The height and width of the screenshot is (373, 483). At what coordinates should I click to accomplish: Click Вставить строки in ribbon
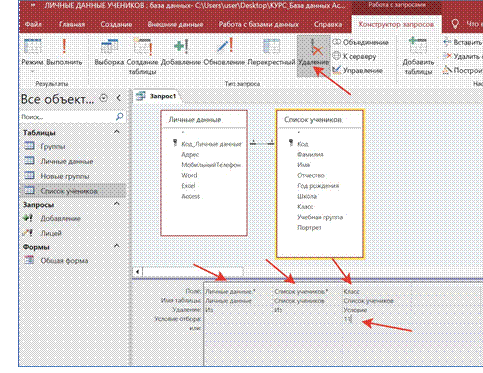pyautogui.click(x=463, y=42)
